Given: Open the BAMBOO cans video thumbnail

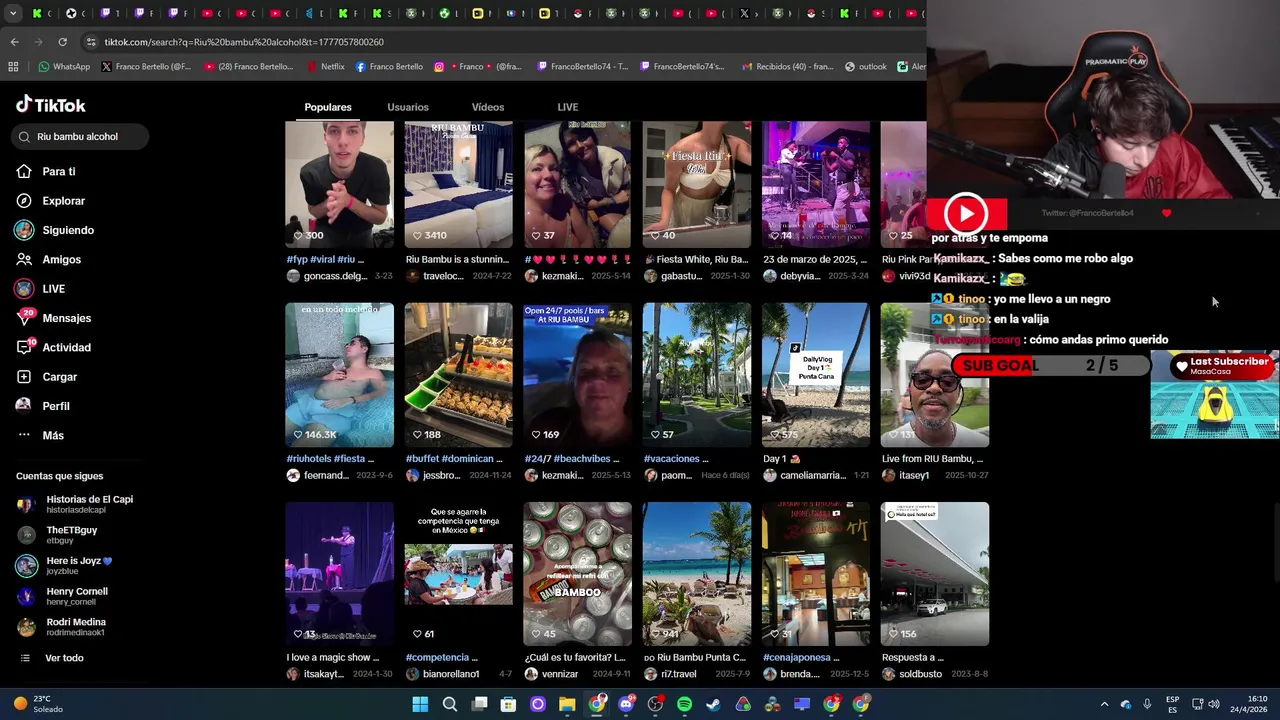Looking at the screenshot, I should click(x=577, y=574).
